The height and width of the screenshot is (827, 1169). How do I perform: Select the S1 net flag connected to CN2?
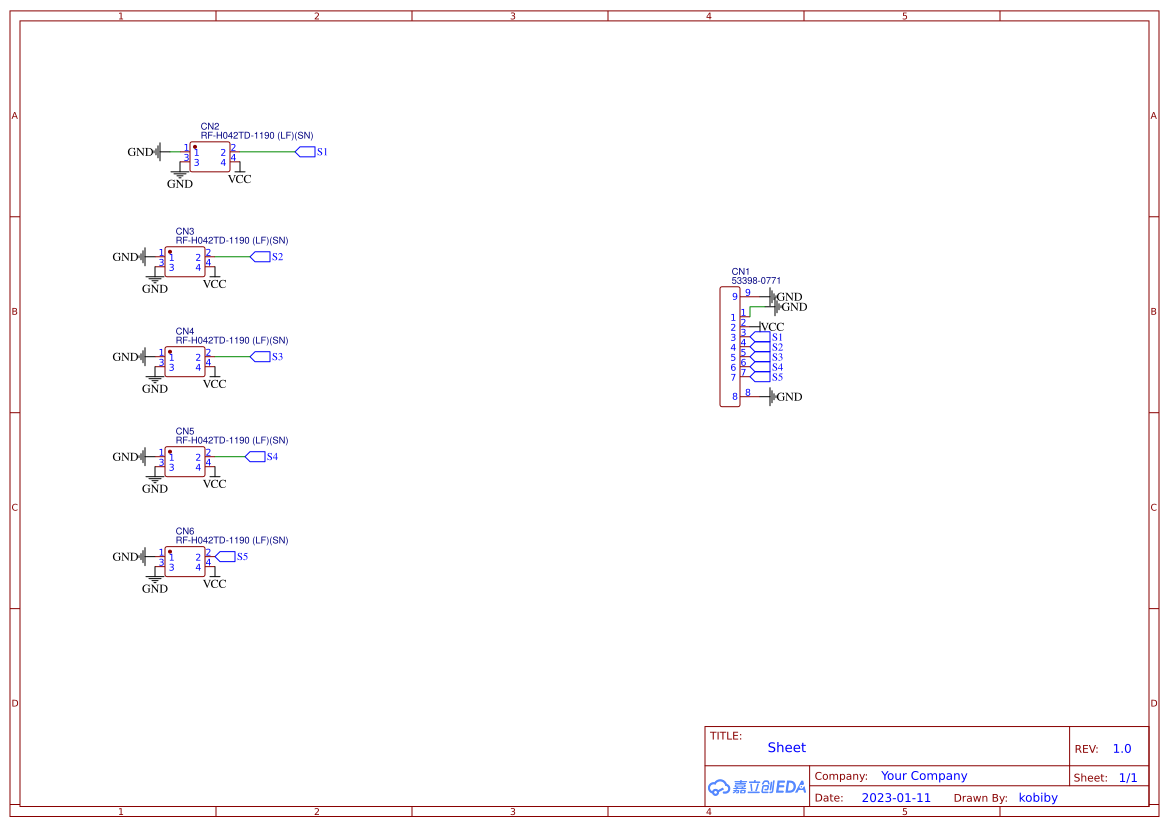coord(306,152)
